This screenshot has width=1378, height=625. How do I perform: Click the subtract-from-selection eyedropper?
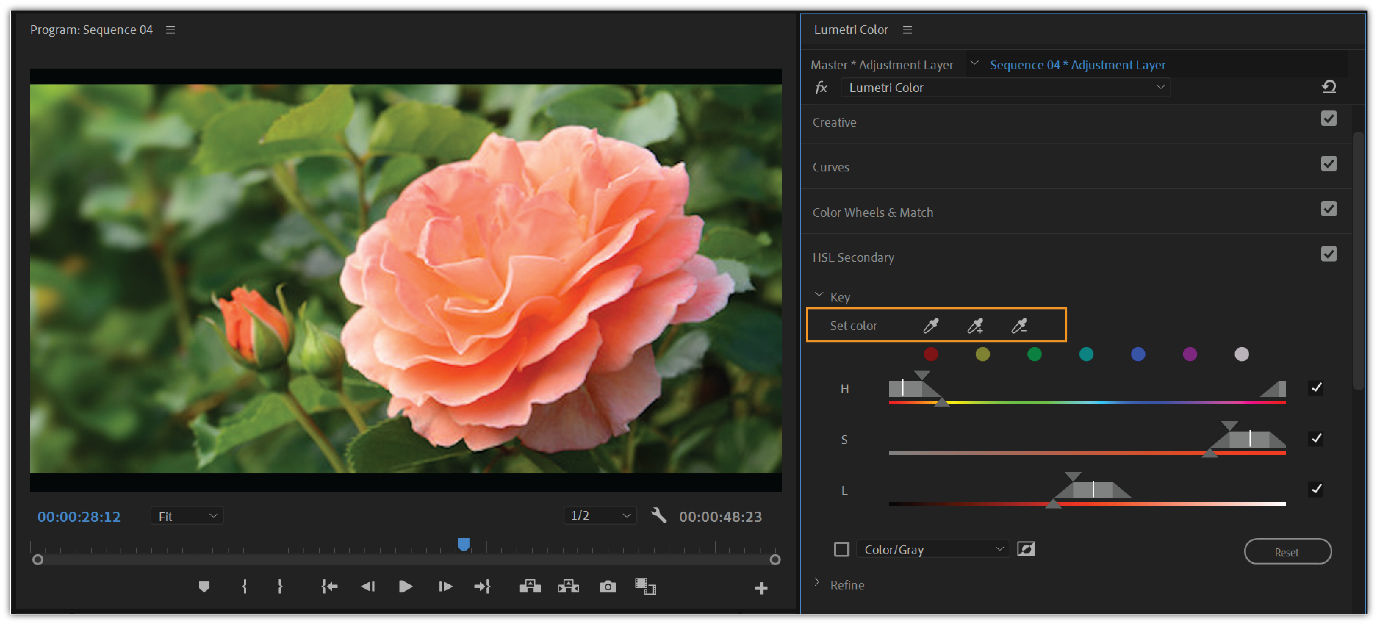pyautogui.click(x=1019, y=325)
